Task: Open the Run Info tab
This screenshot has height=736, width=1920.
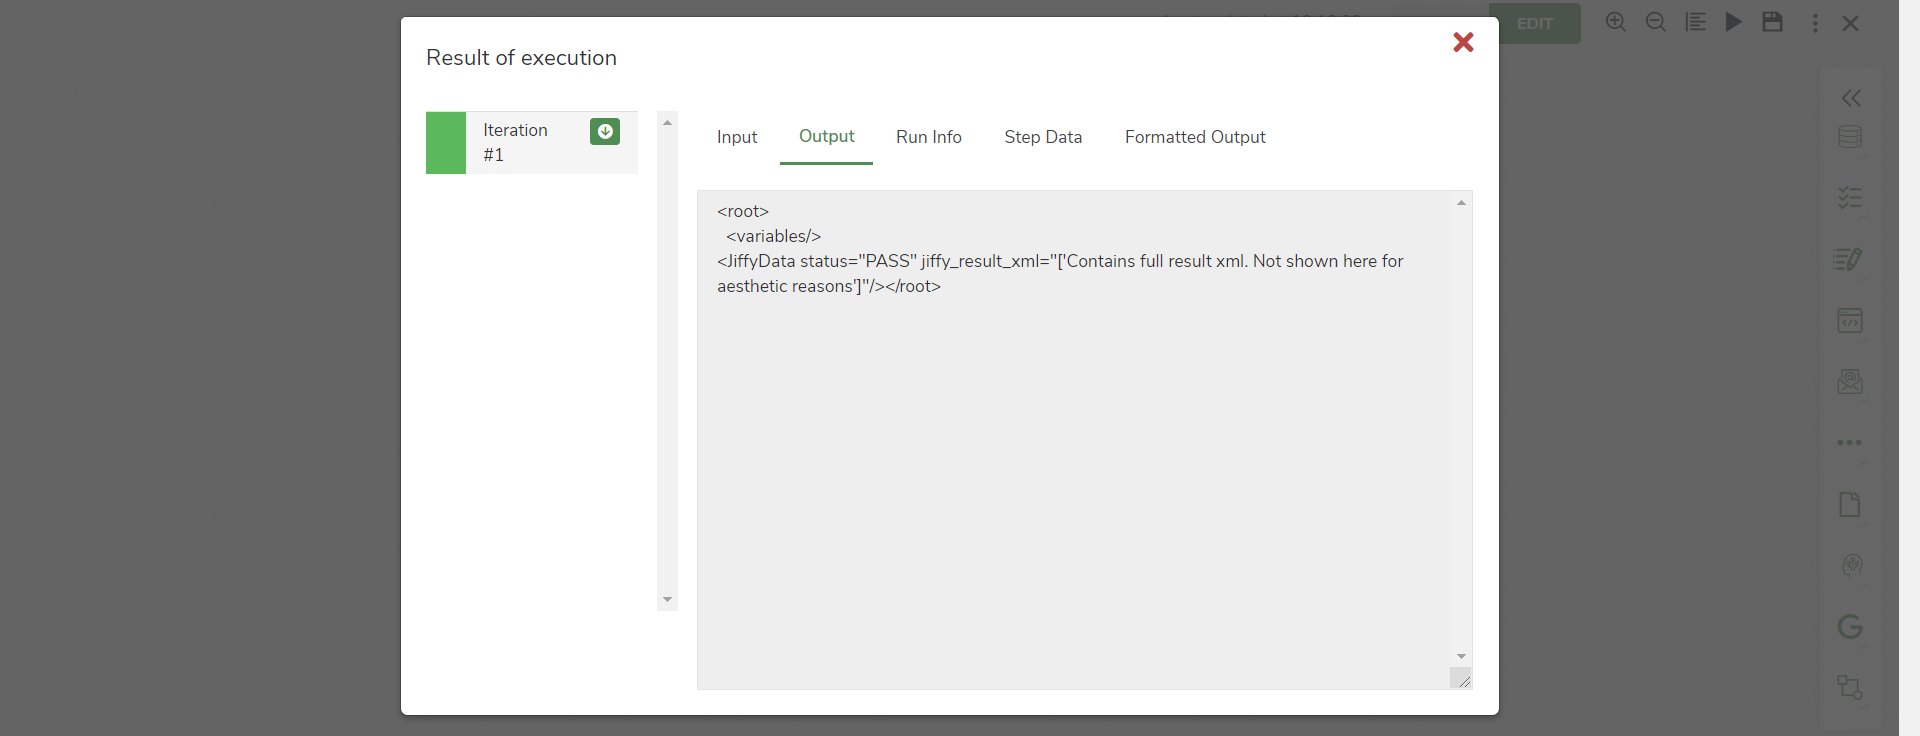Action: tap(929, 137)
